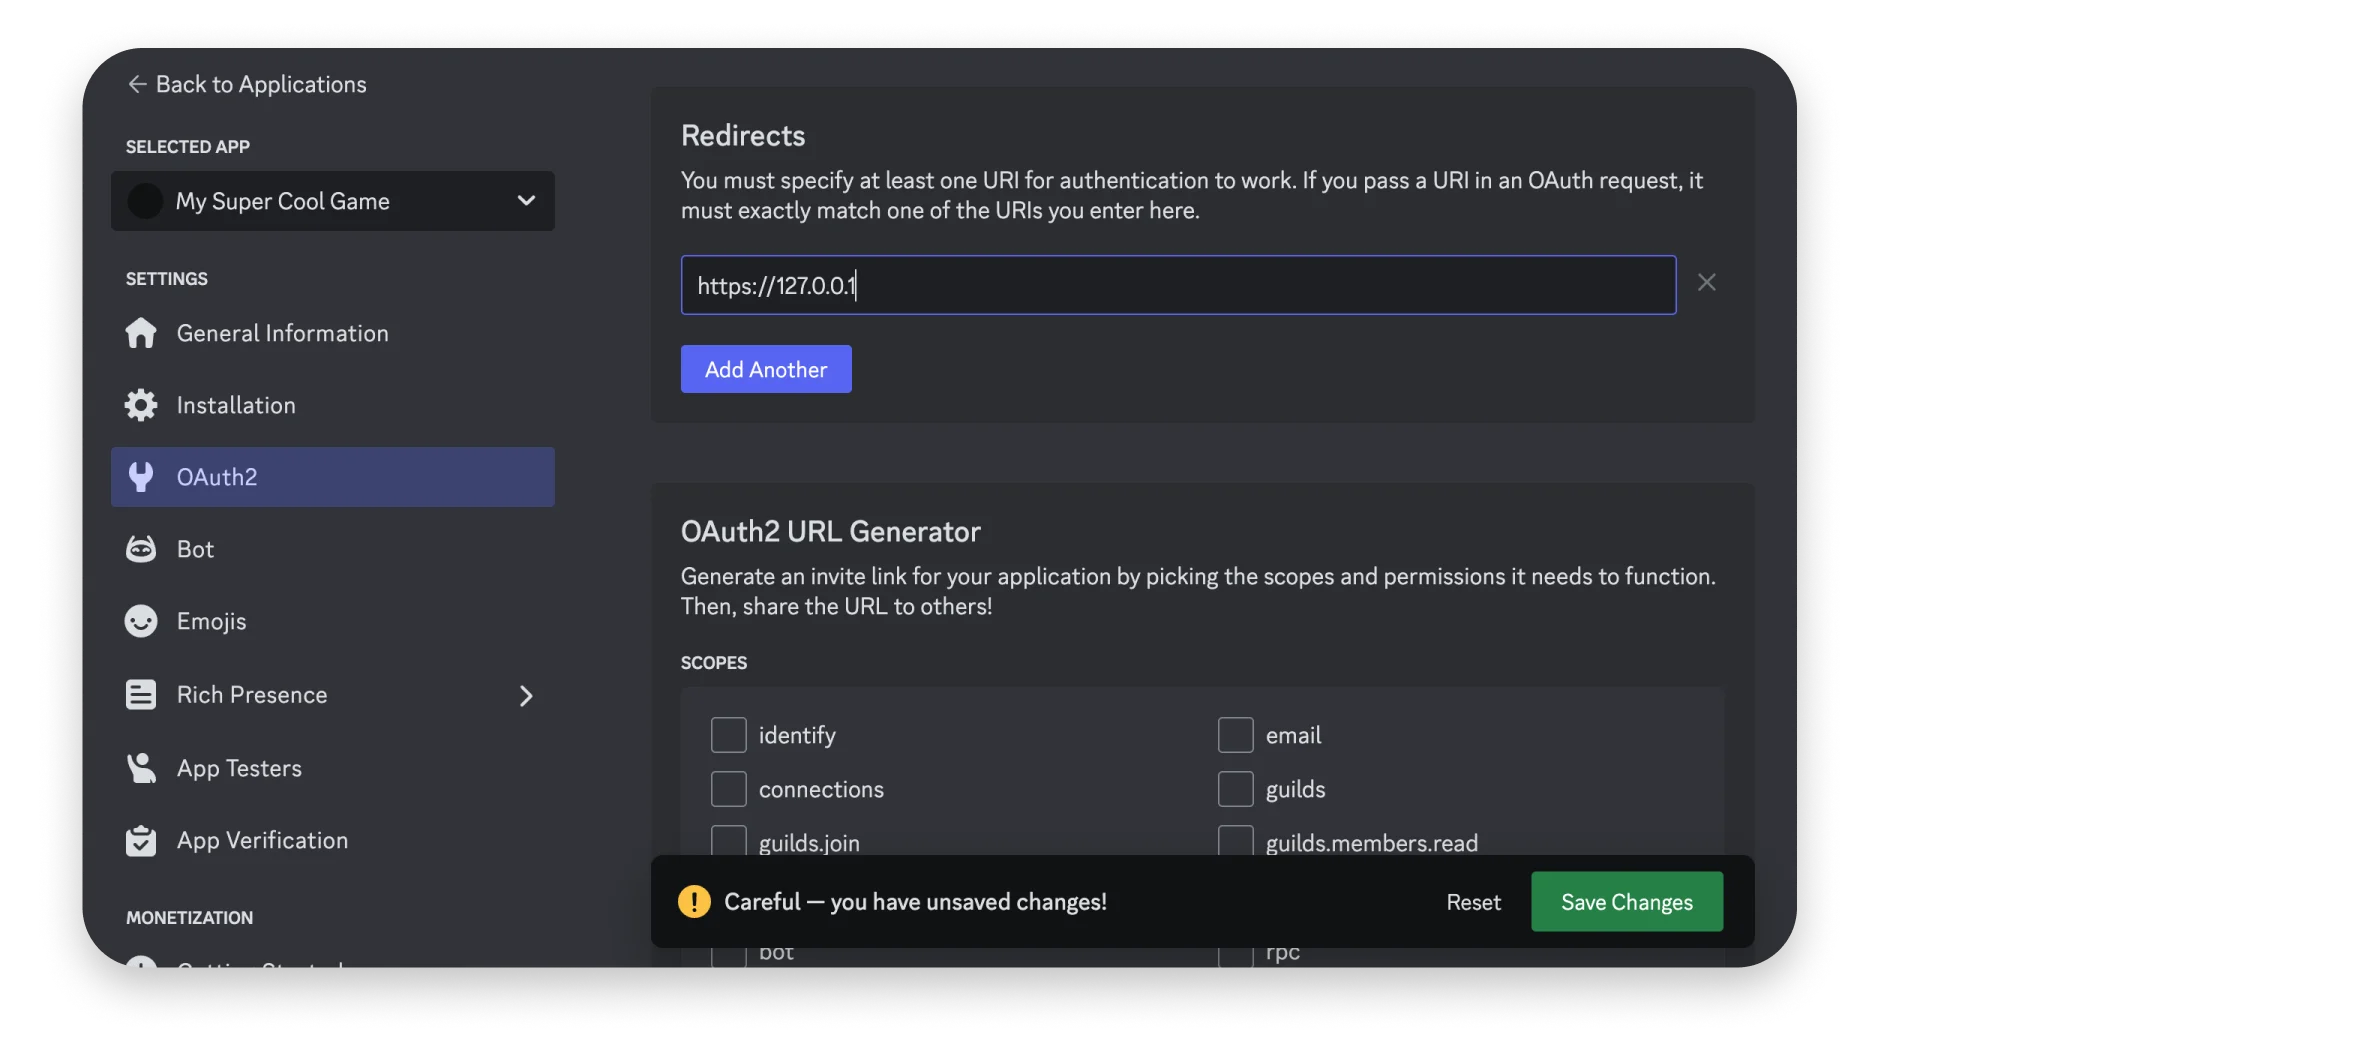Check the guilds scope
Image resolution: width=2364 pixels, height=1047 pixels.
[x=1236, y=789]
